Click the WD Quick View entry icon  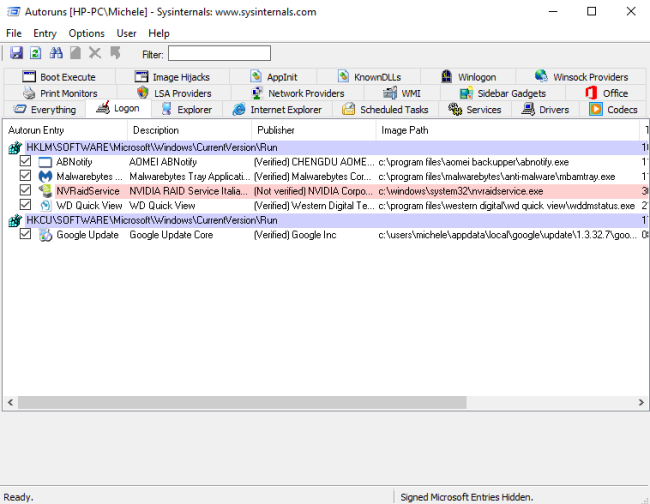[x=45, y=206]
